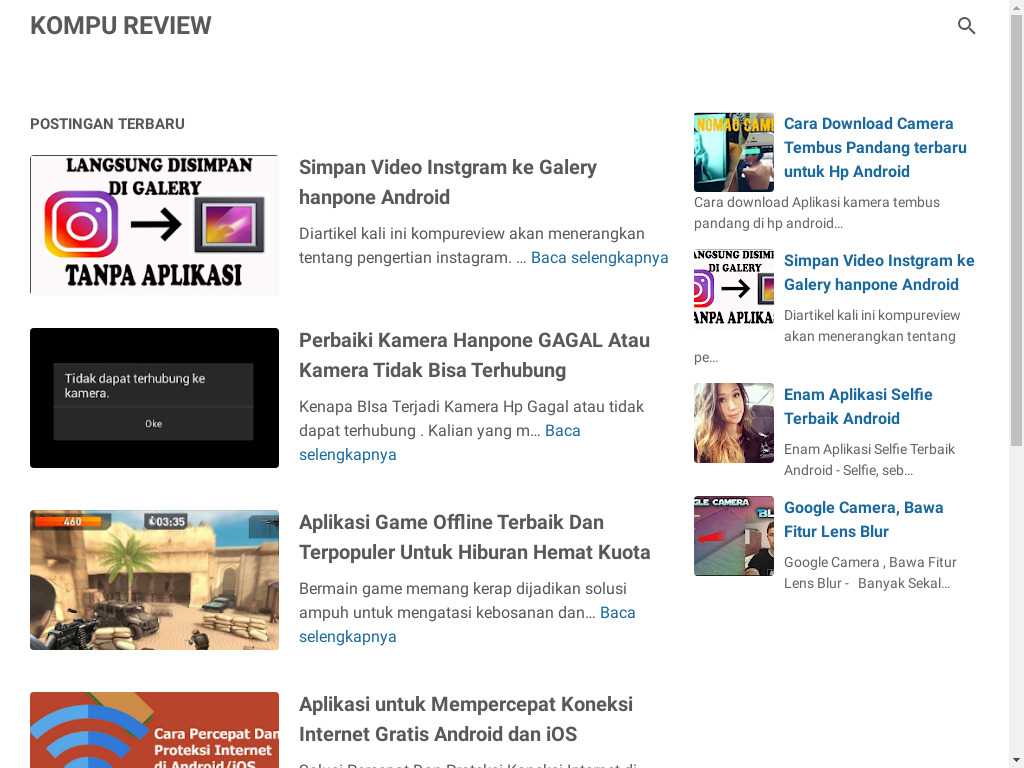The height and width of the screenshot is (768, 1024).
Task: Click the page vertical scrollbar thumb
Action: coord(1016,229)
